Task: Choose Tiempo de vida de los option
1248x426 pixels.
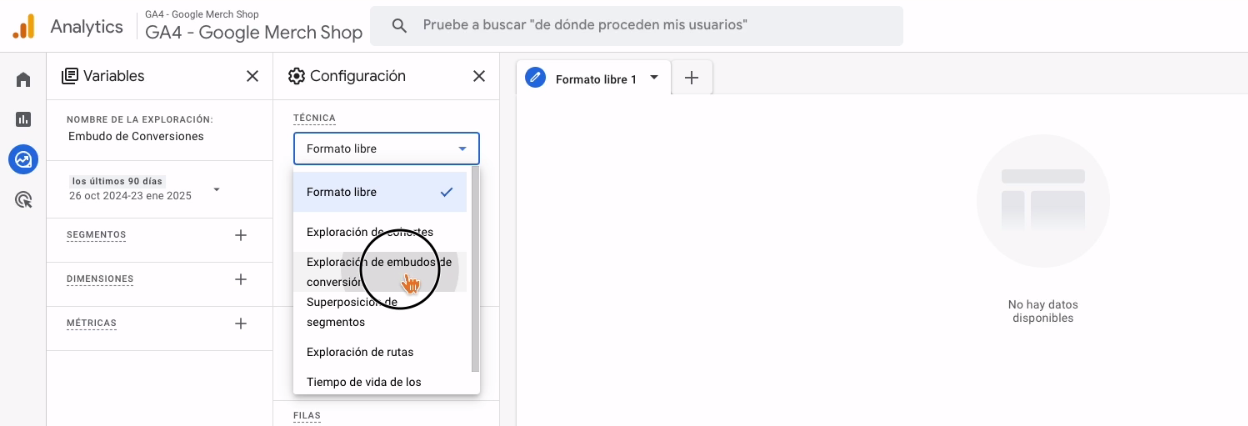Action: click(380, 382)
